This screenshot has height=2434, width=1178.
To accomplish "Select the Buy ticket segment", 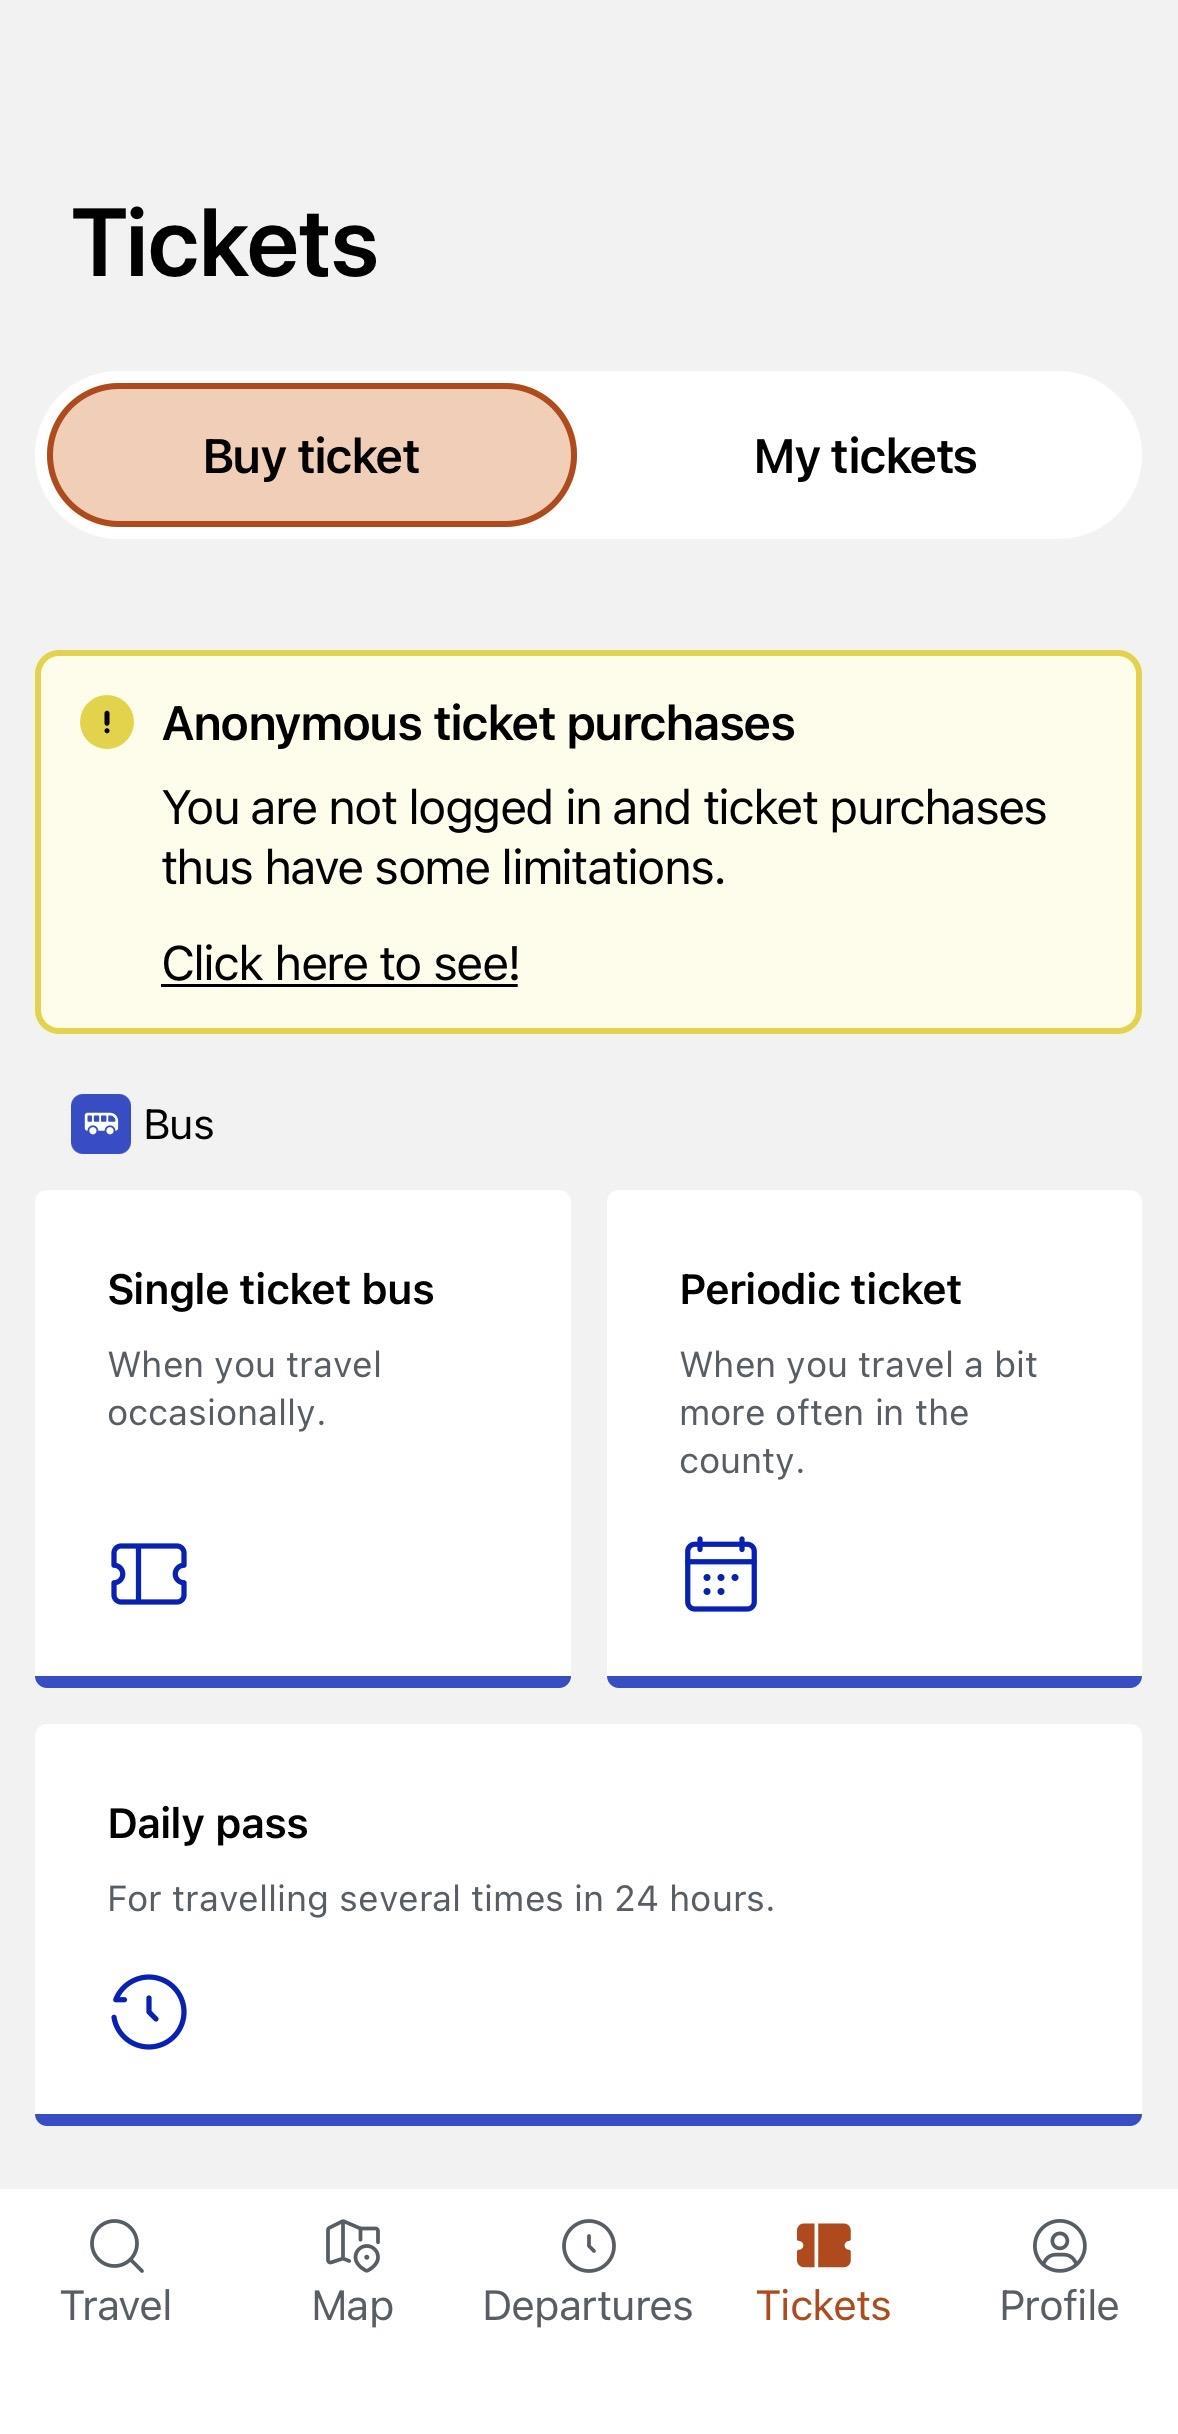I will click(311, 456).
